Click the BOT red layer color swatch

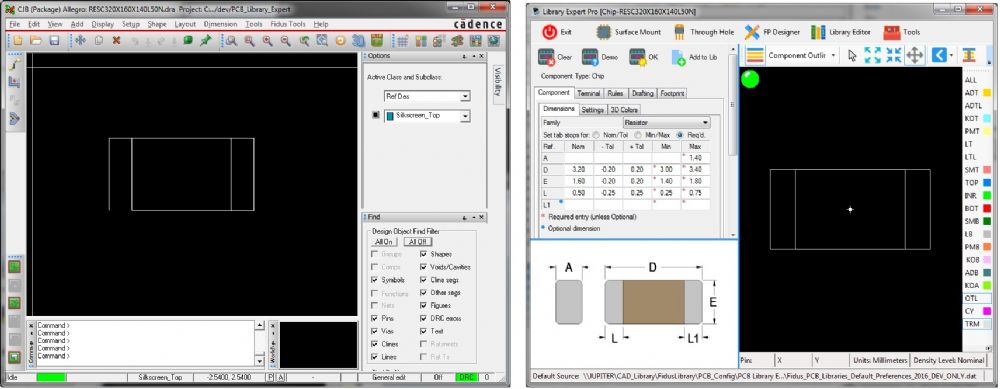pos(987,208)
